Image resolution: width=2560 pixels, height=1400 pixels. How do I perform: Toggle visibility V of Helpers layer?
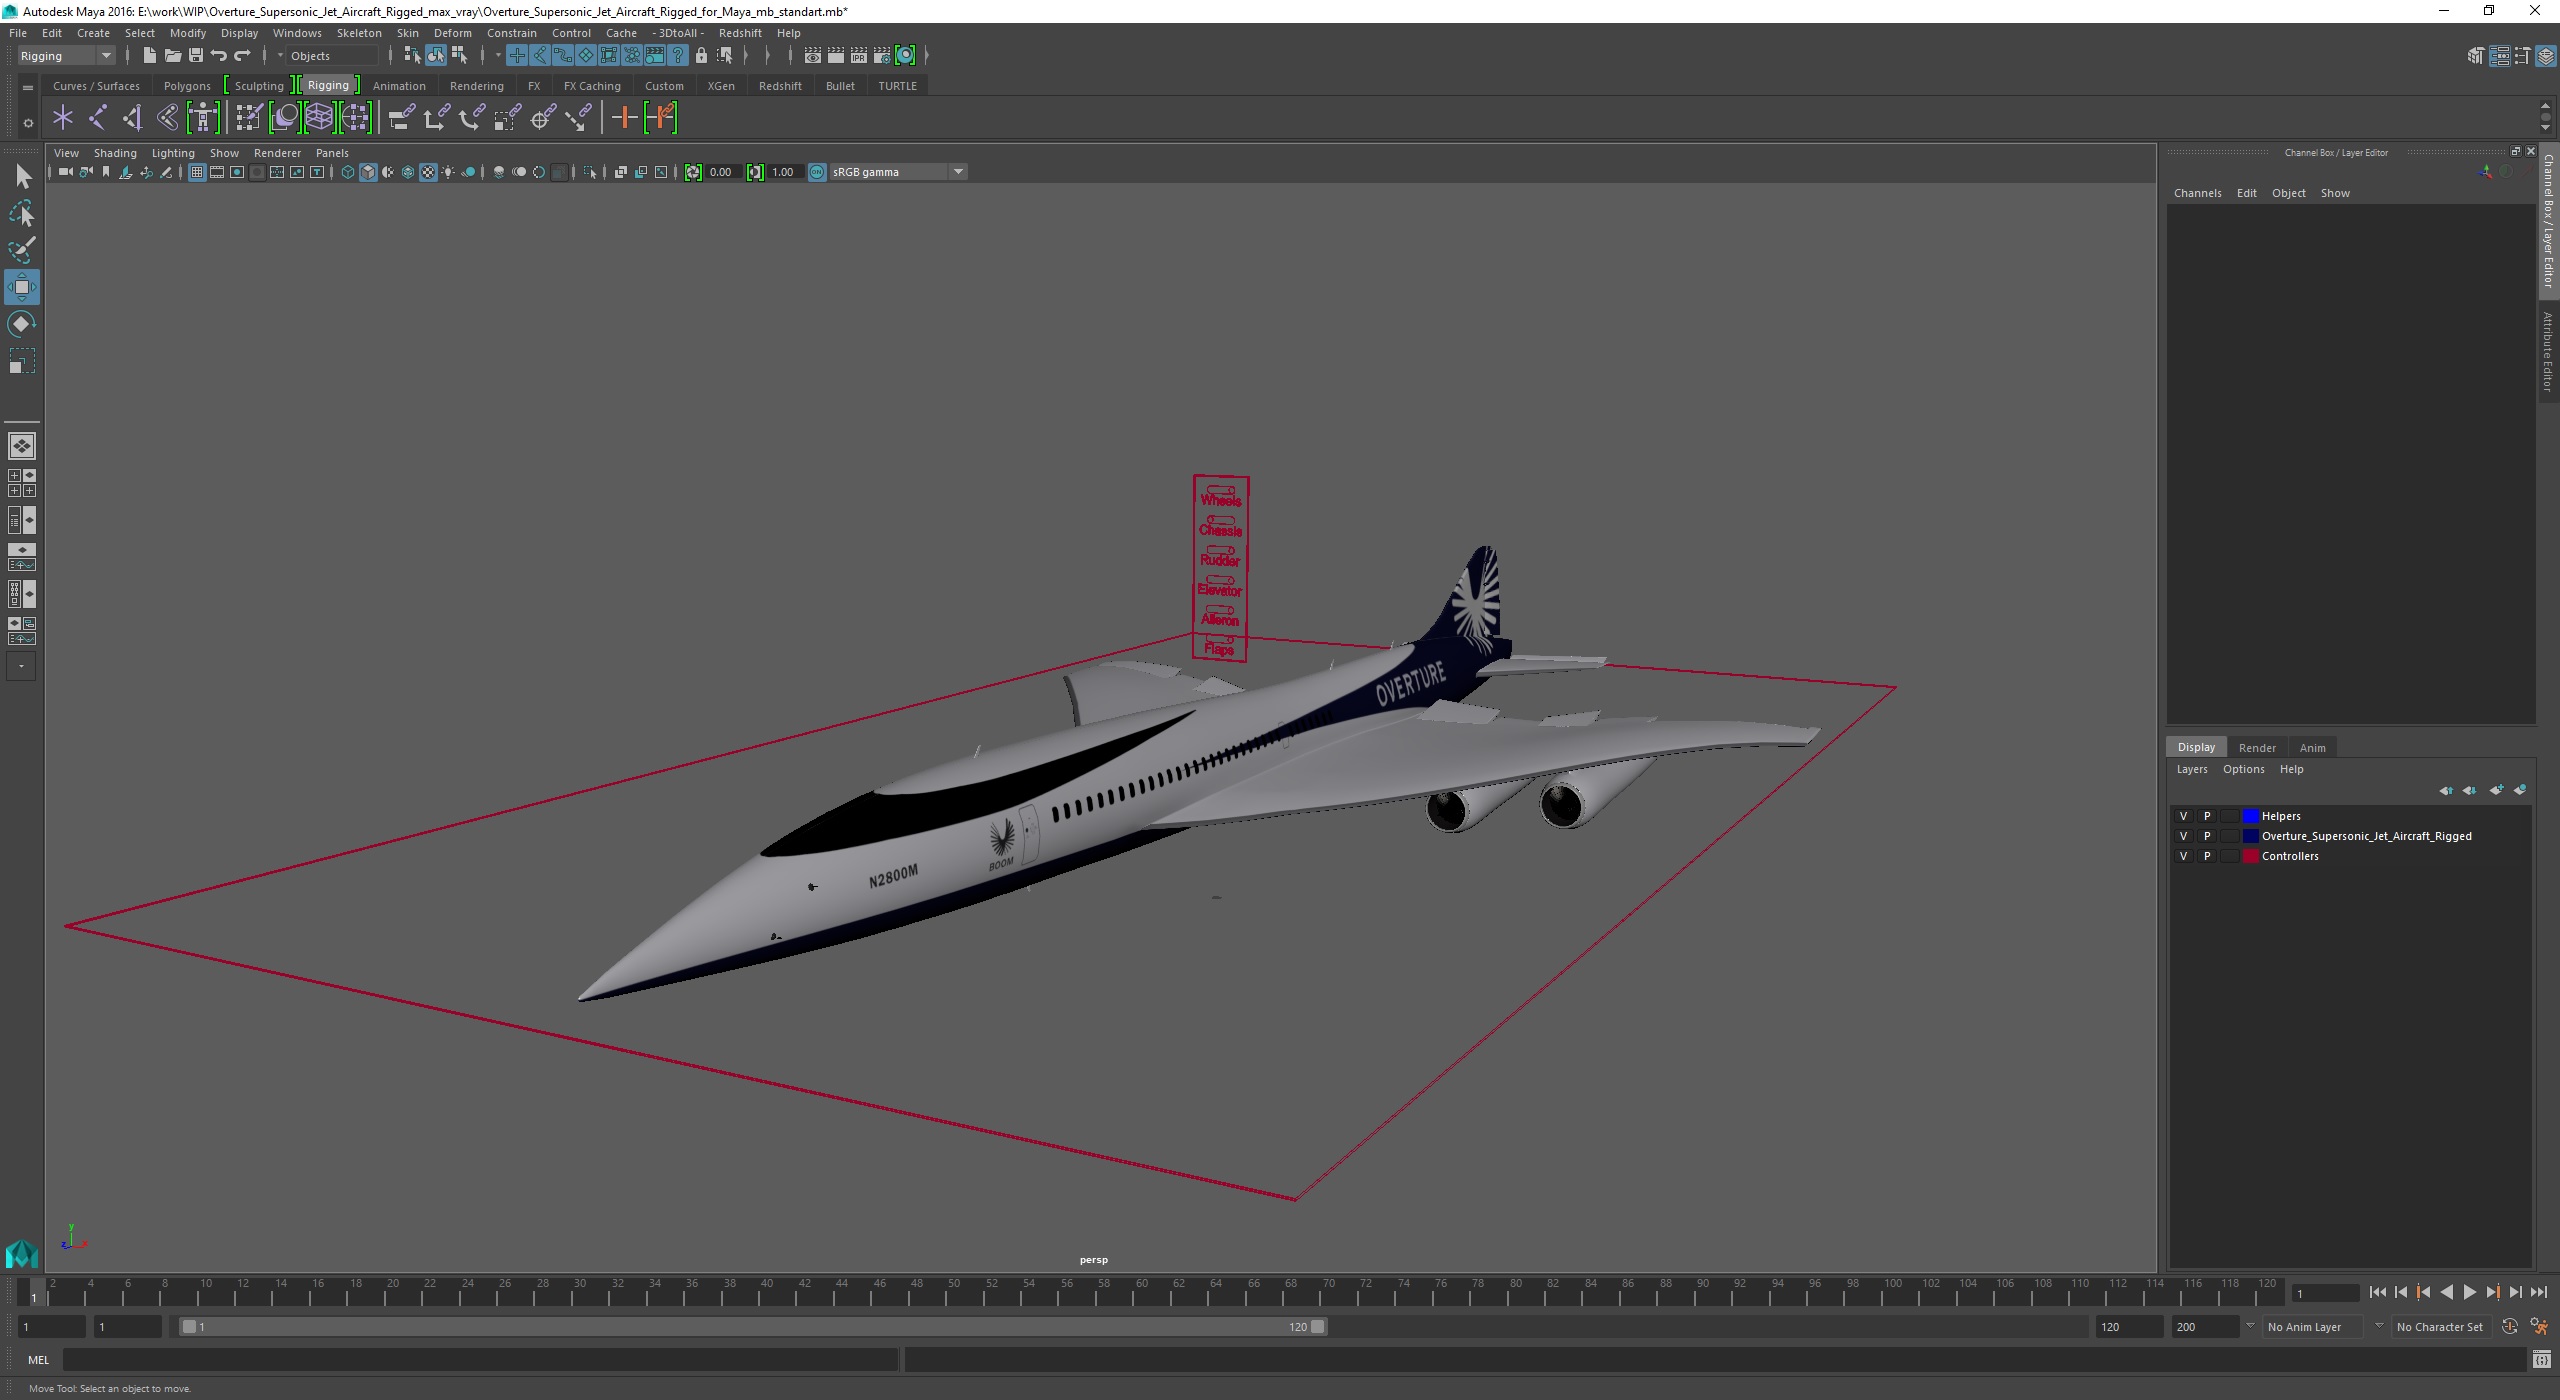2183,816
